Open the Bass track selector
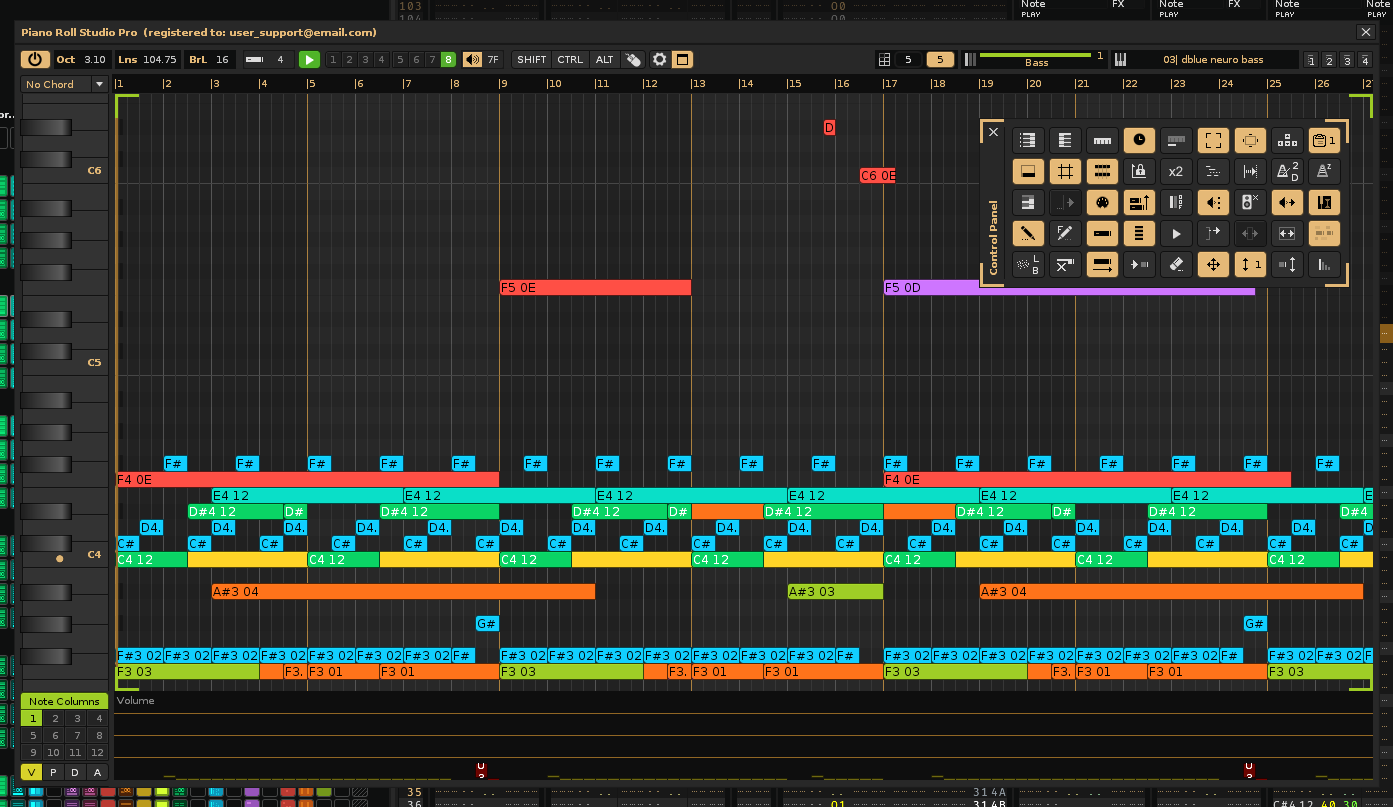This screenshot has width=1393, height=807. [x=1036, y=60]
